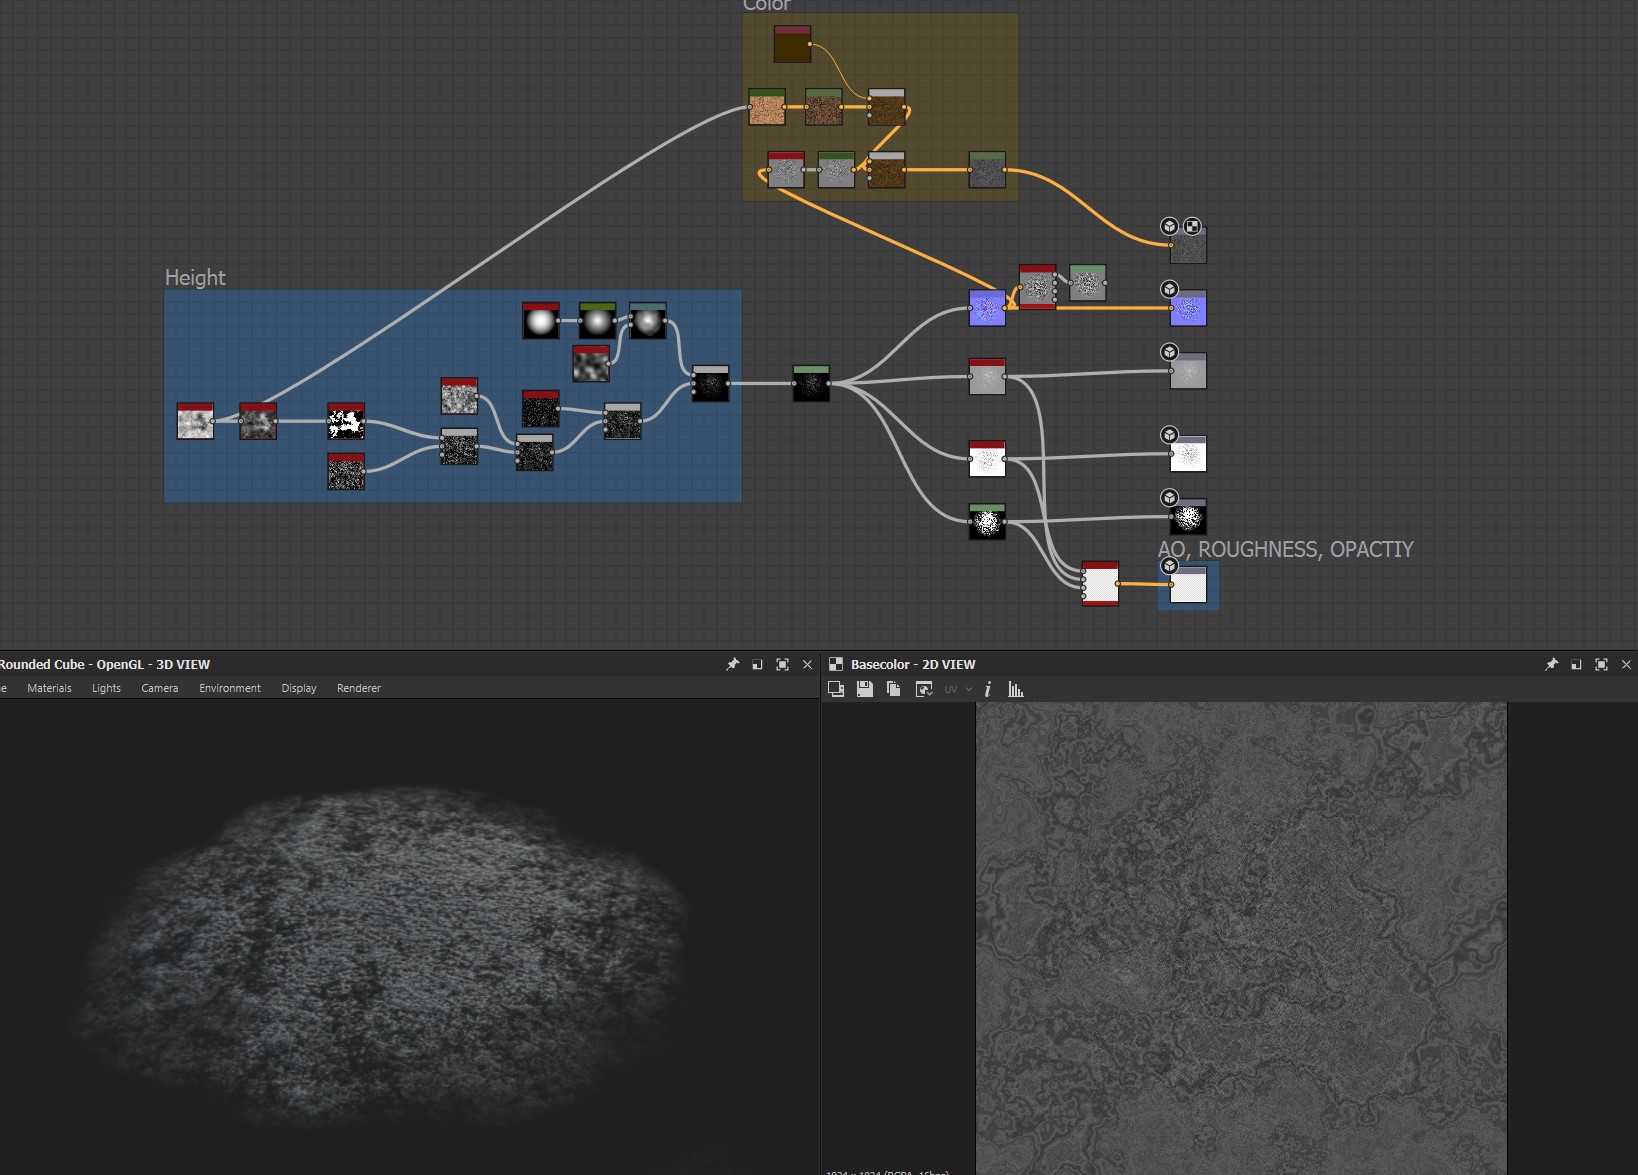
Task: Click the copy to clipboard icon in 2D view
Action: point(894,689)
